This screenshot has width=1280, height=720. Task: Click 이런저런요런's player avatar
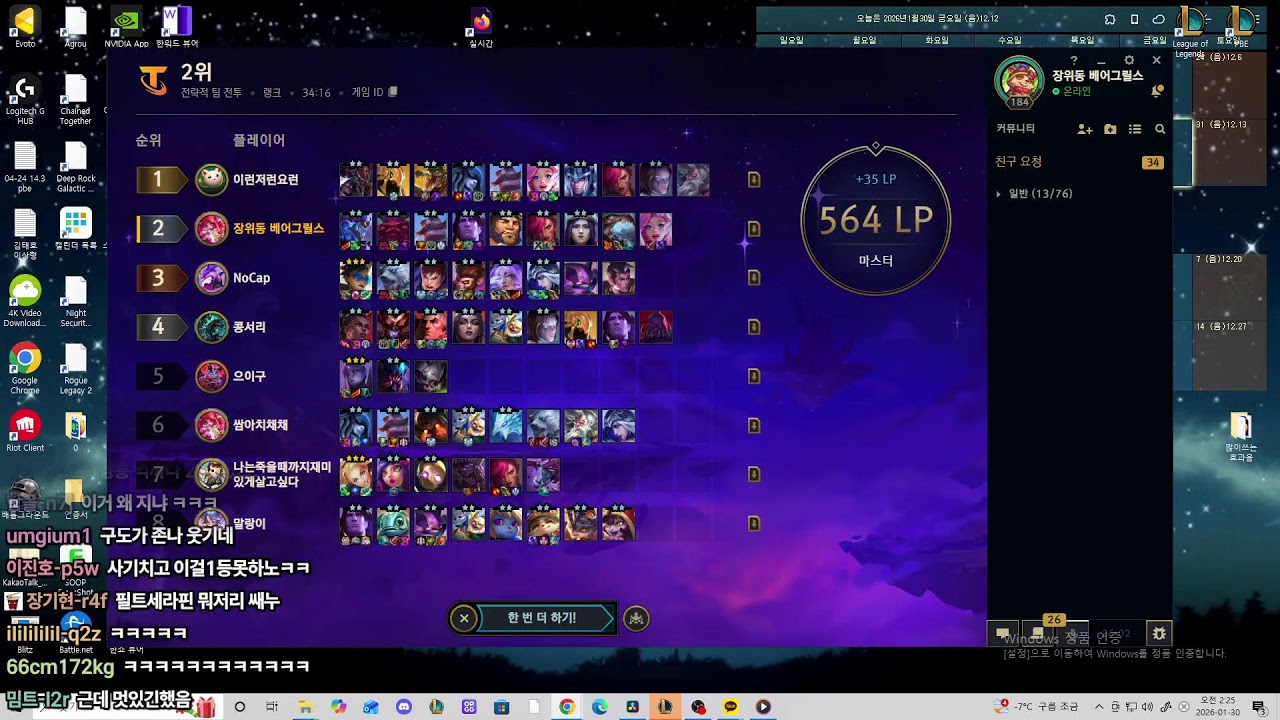(x=211, y=180)
